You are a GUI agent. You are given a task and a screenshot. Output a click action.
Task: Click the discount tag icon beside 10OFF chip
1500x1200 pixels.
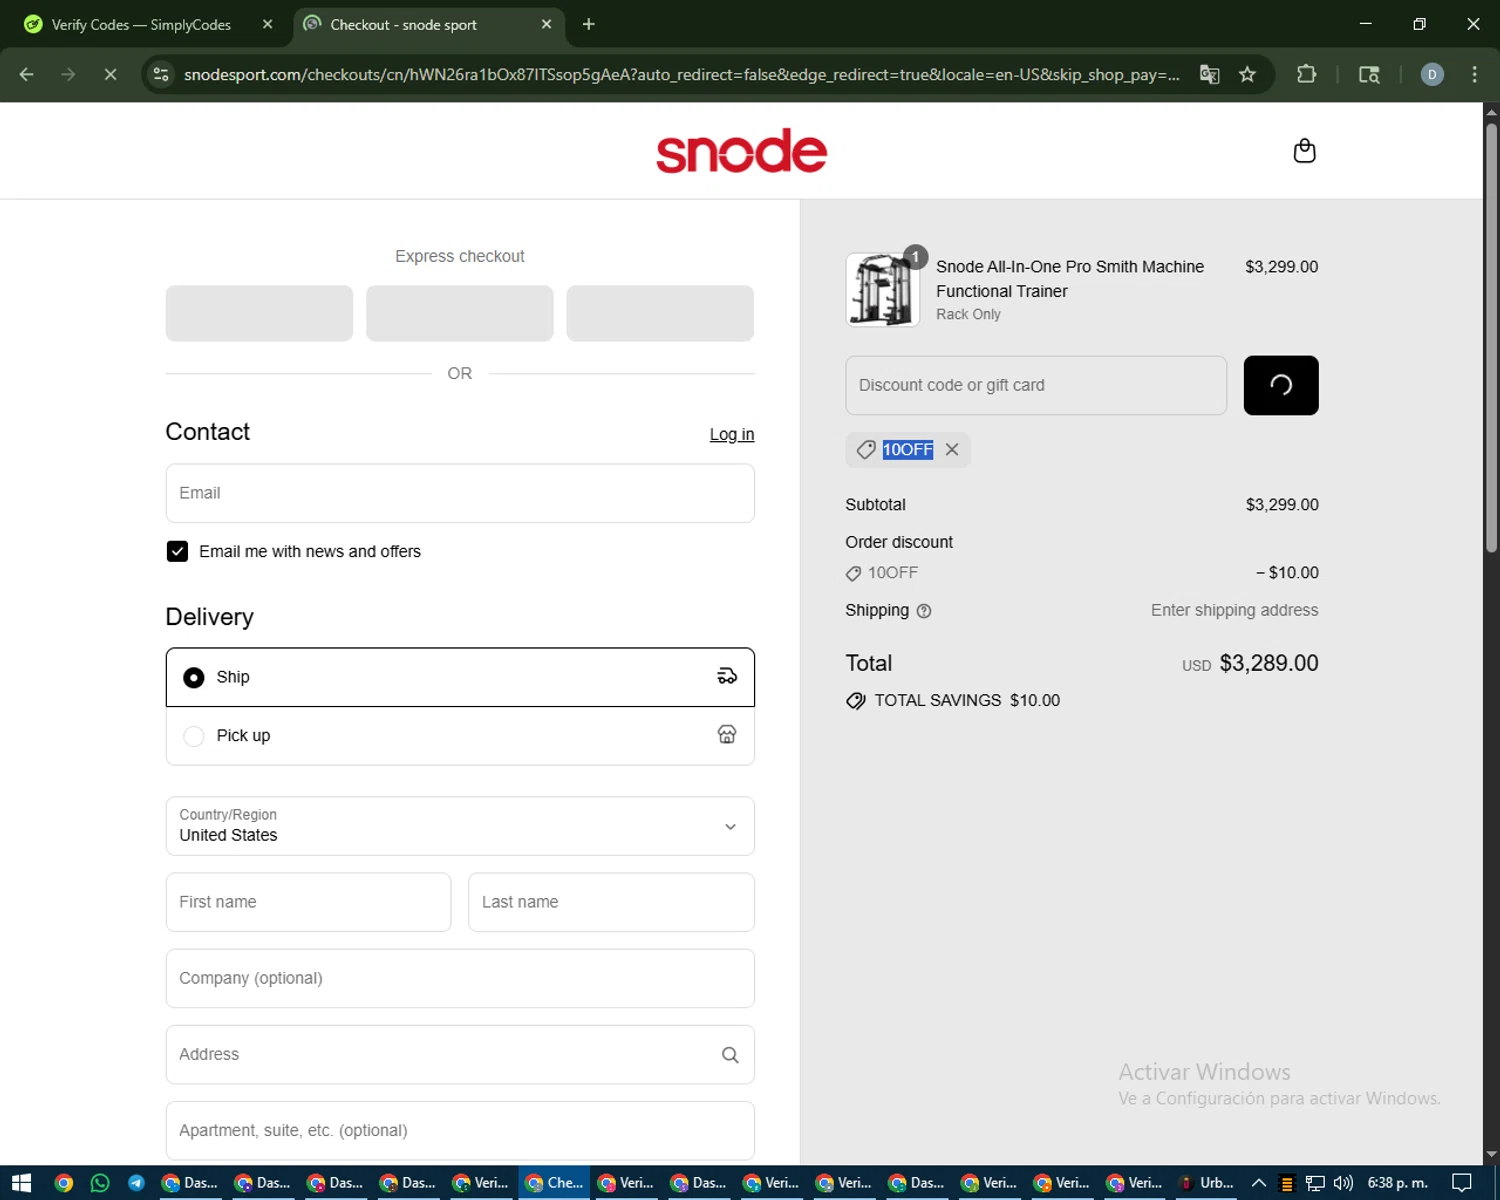866,450
